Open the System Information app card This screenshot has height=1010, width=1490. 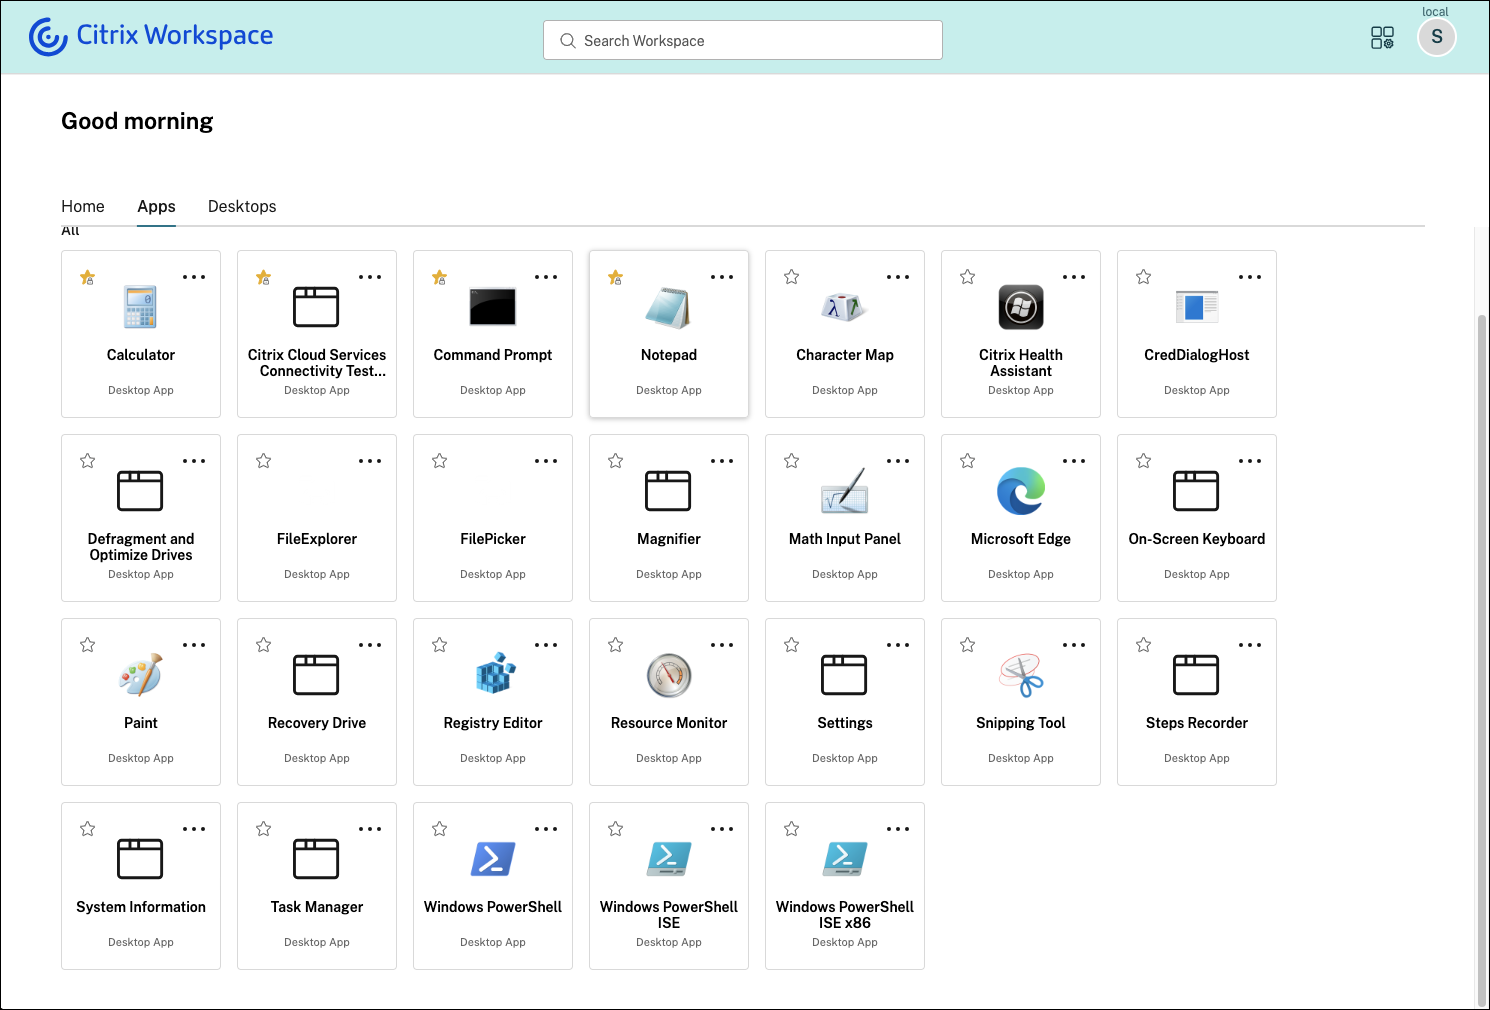141,886
